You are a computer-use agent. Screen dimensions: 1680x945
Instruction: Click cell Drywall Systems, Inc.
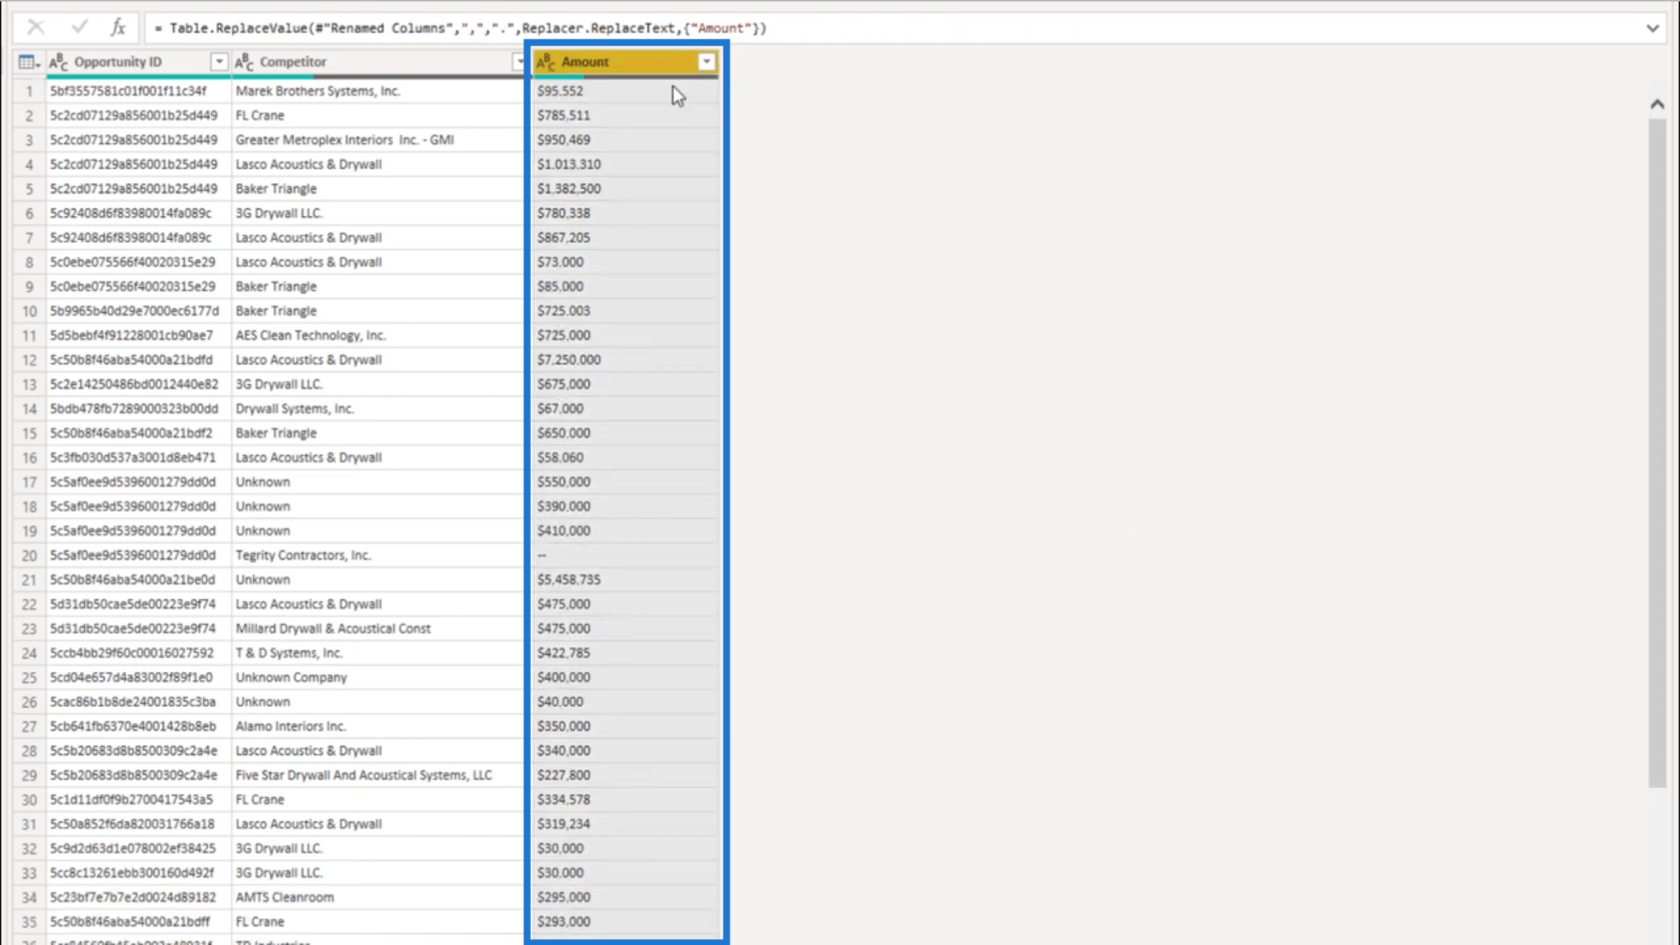point(295,409)
